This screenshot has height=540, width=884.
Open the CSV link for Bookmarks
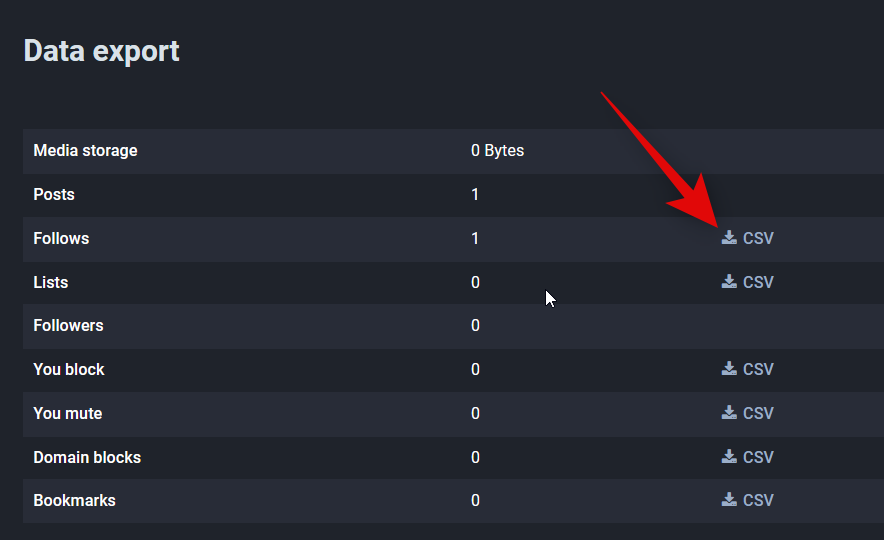click(x=748, y=500)
